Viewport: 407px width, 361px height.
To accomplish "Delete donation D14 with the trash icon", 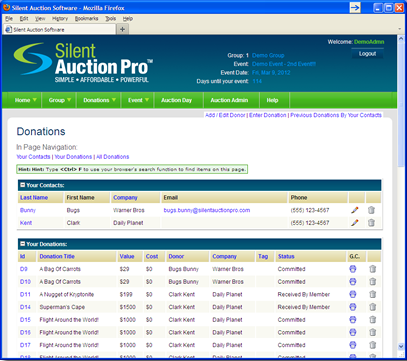I will 373,307.
